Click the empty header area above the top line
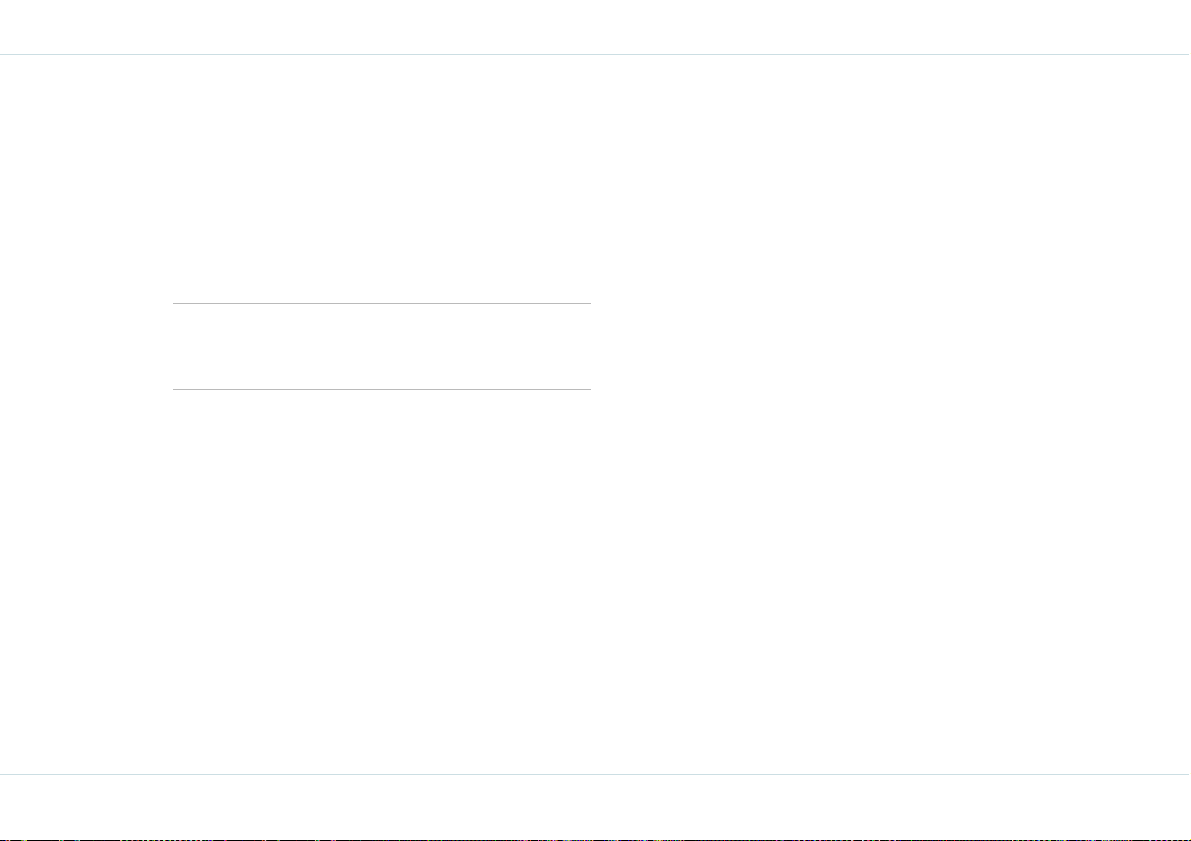Viewport: 1191px width, 841px height. 596,27
